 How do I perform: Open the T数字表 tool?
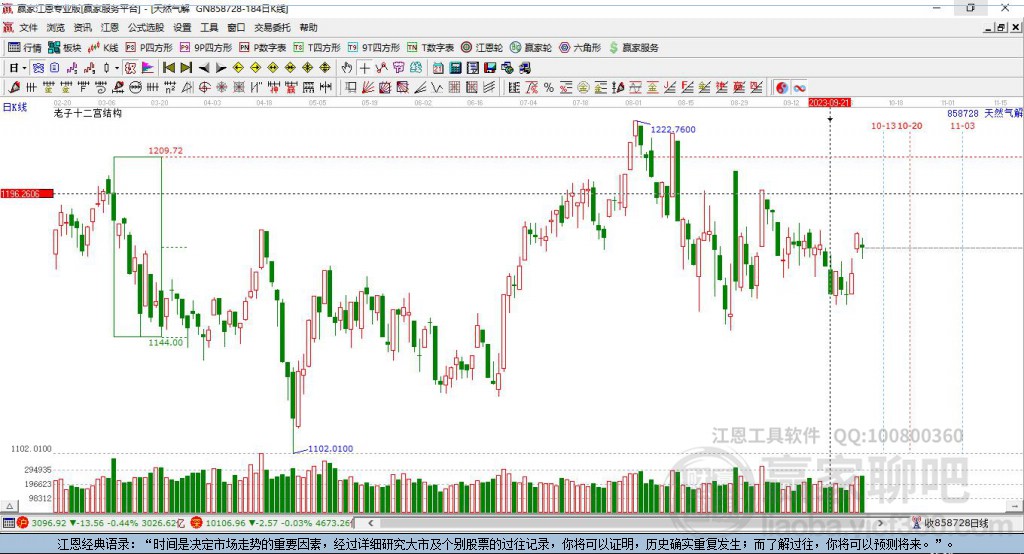pyautogui.click(x=430, y=48)
